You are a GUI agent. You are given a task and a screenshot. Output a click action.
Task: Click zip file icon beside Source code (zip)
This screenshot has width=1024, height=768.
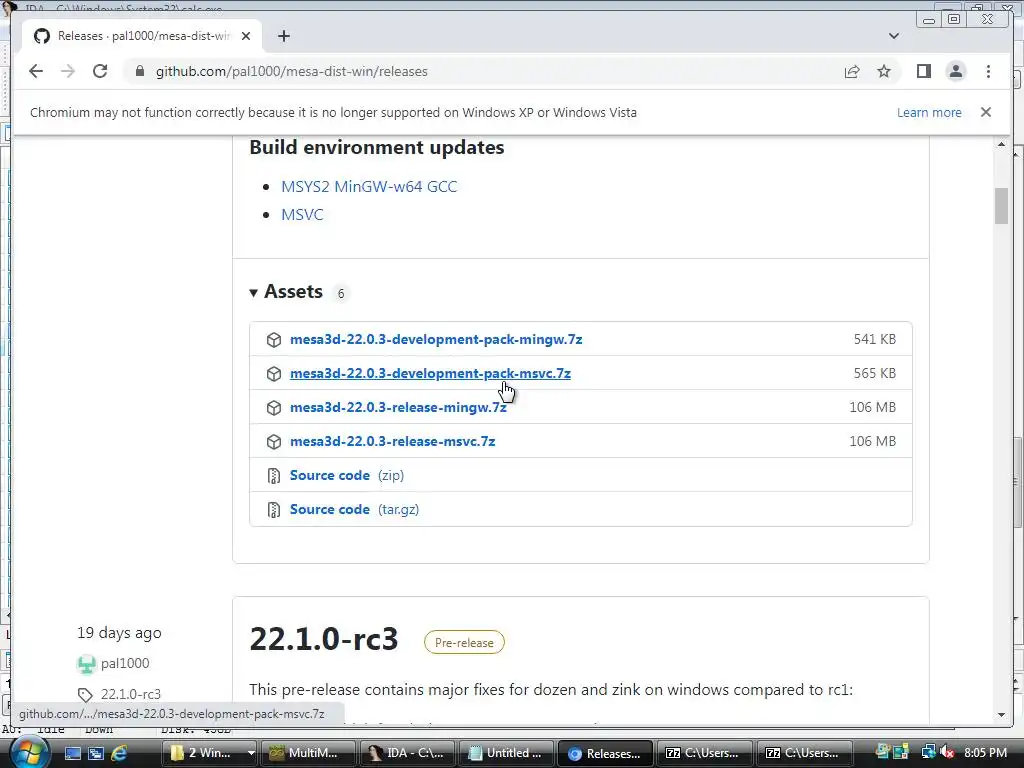pyautogui.click(x=274, y=475)
